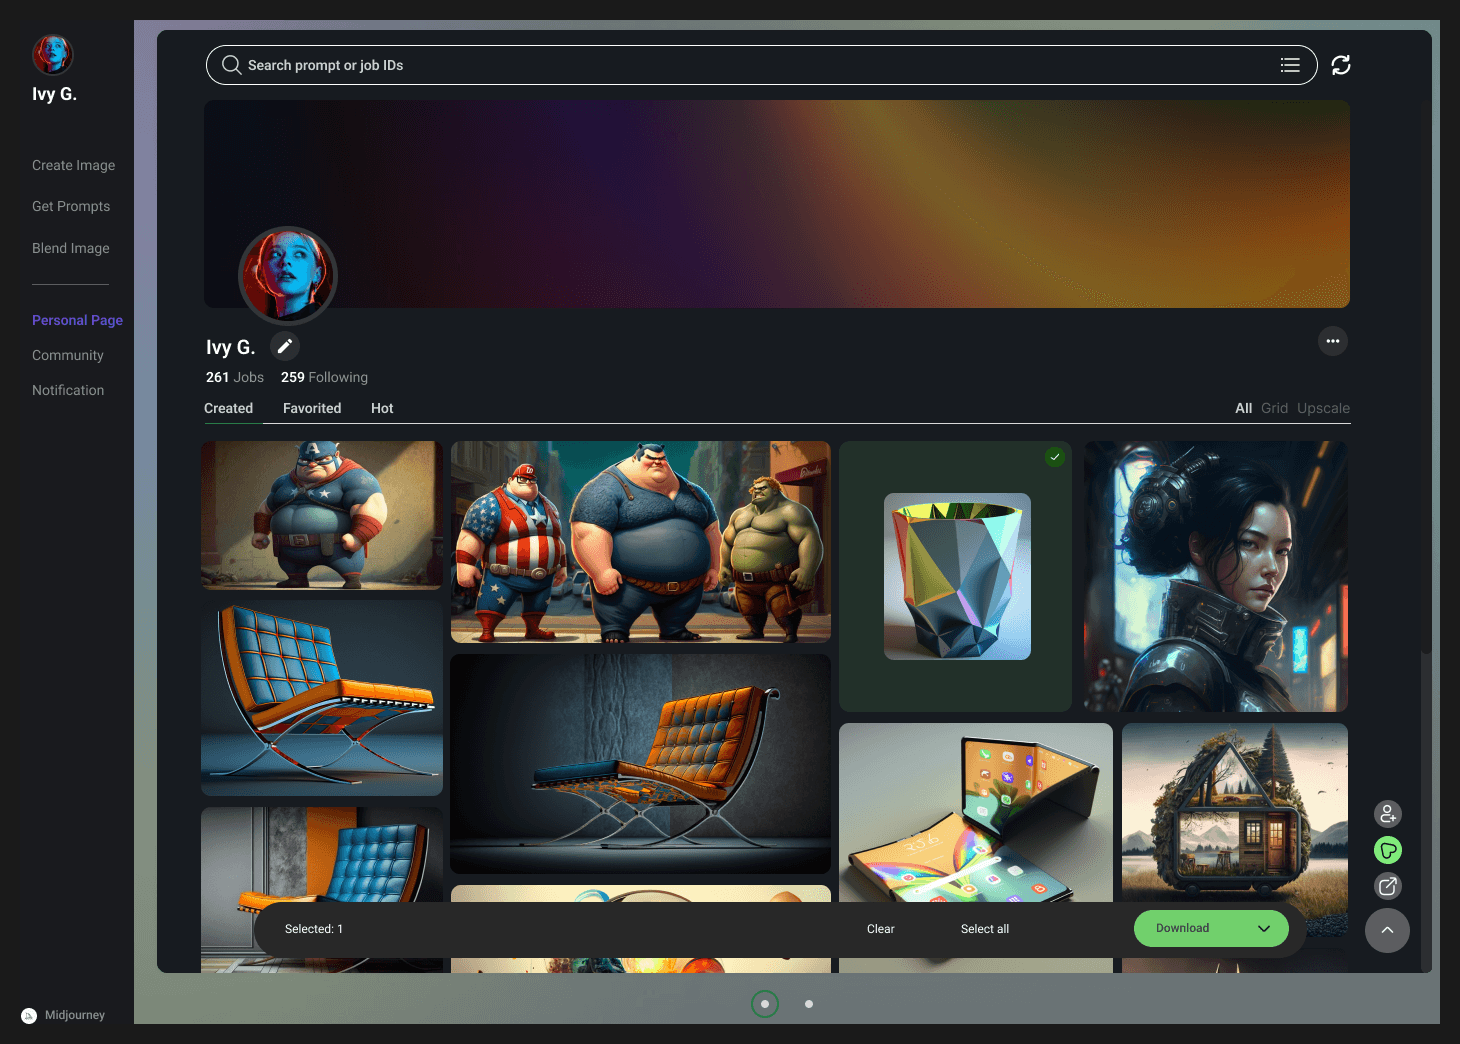Open the Hot tab
Image resolution: width=1460 pixels, height=1044 pixels.
(x=382, y=408)
